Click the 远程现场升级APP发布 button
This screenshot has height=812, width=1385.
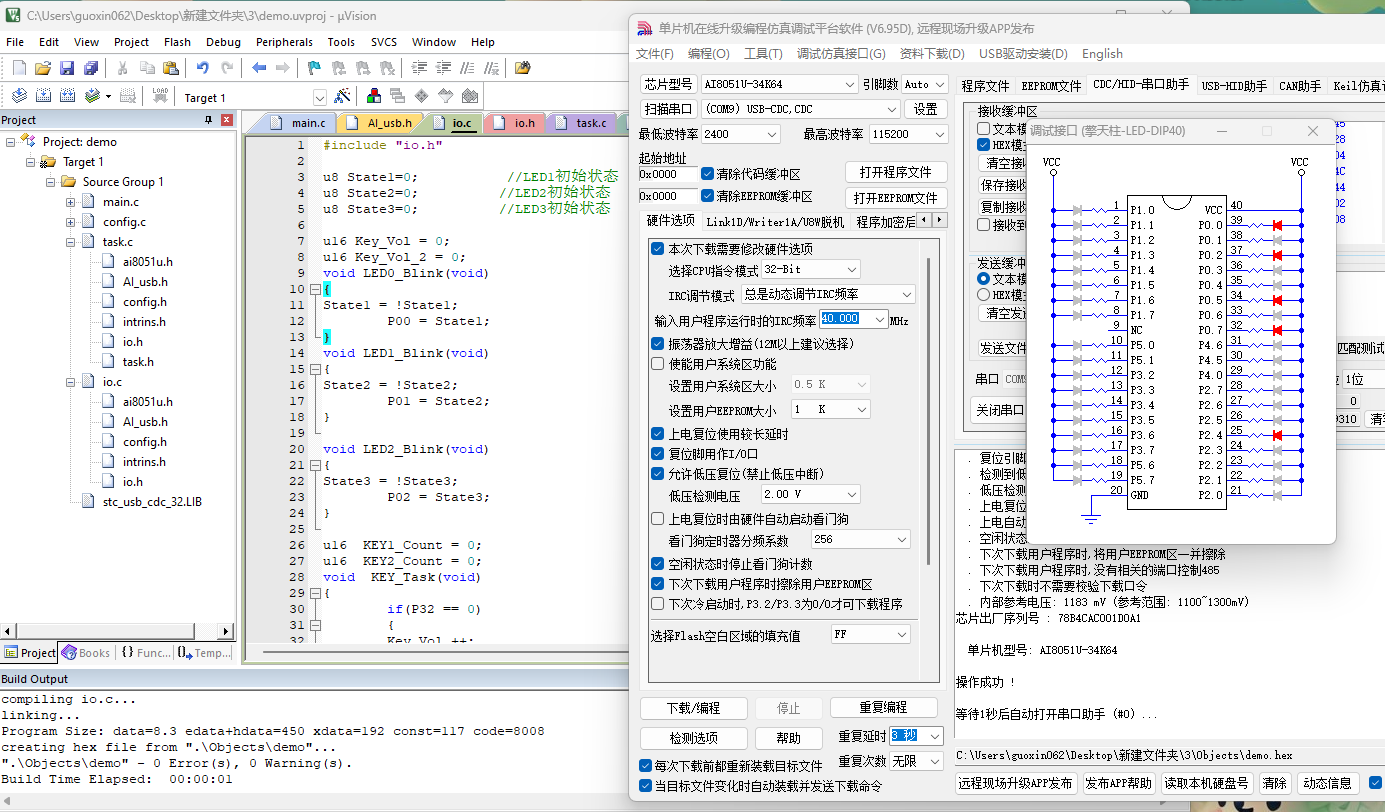click(x=1016, y=783)
